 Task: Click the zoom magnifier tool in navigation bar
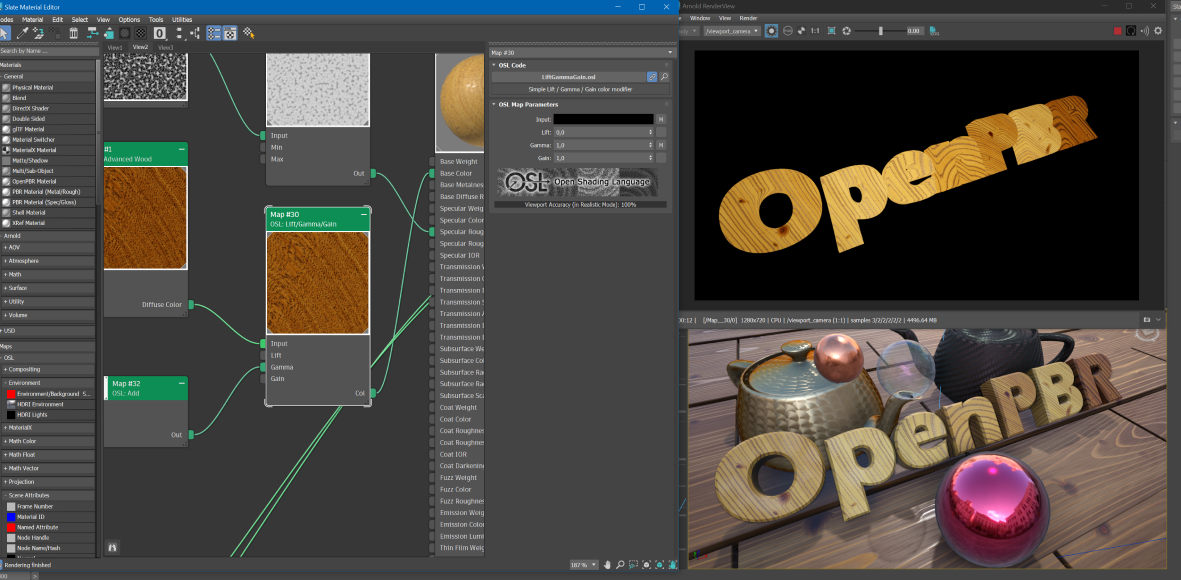pos(620,564)
